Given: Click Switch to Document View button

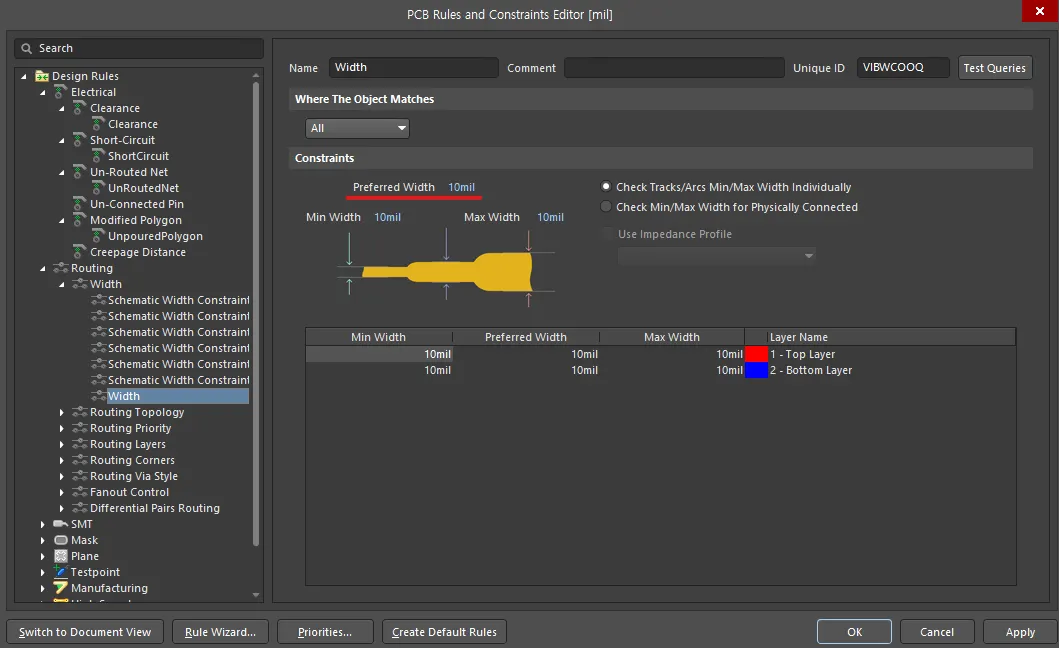Looking at the screenshot, I should [x=85, y=632].
